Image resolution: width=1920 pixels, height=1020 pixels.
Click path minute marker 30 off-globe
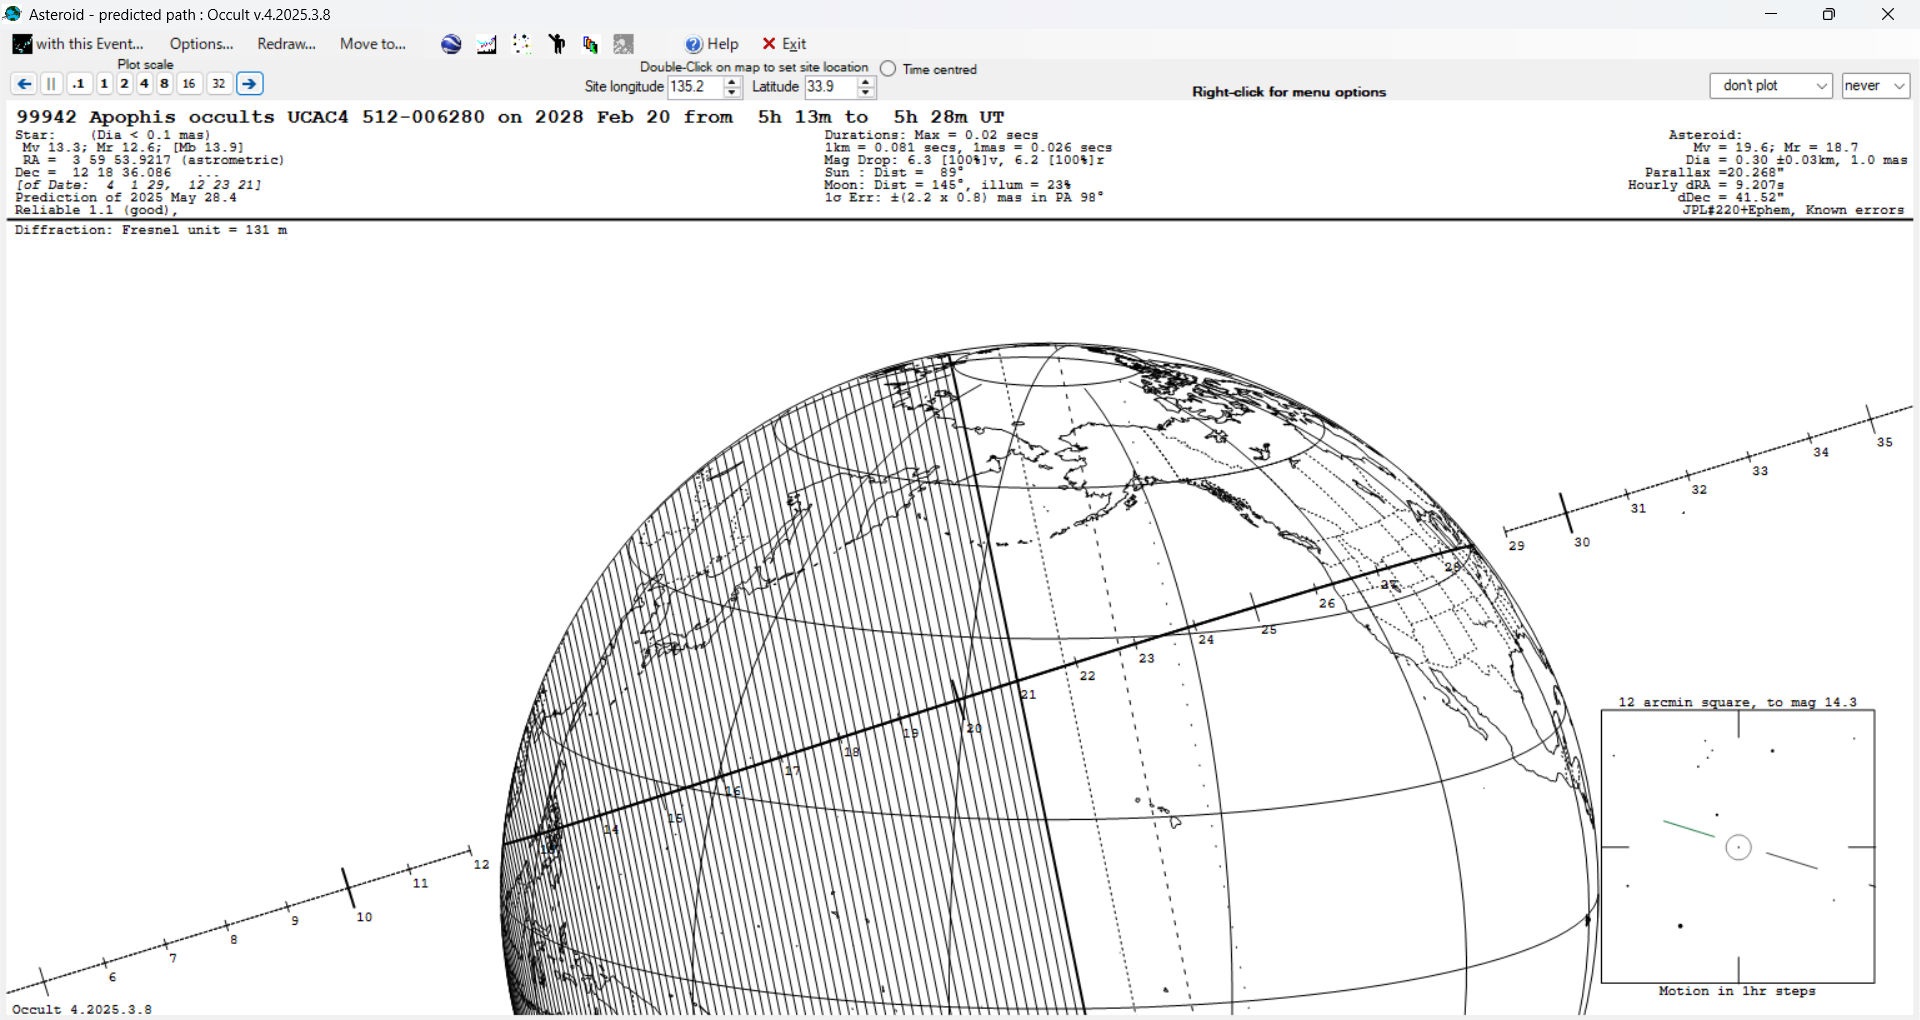click(1582, 542)
